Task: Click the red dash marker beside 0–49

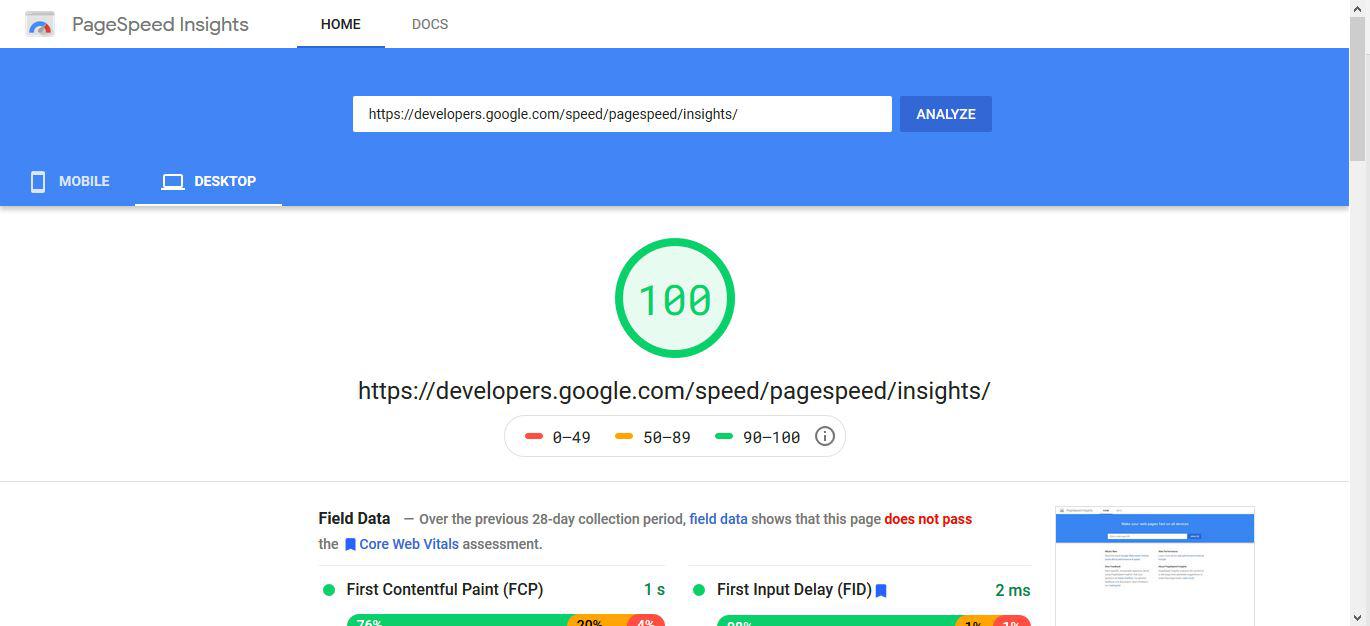Action: [x=534, y=436]
